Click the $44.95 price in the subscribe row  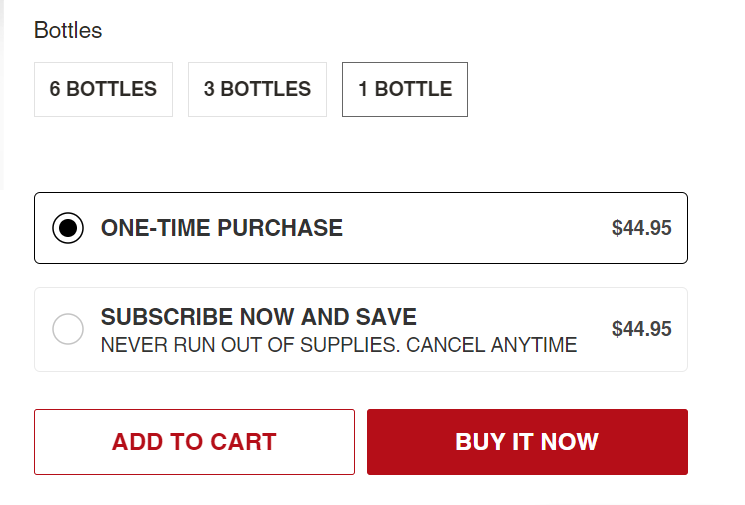pos(641,329)
